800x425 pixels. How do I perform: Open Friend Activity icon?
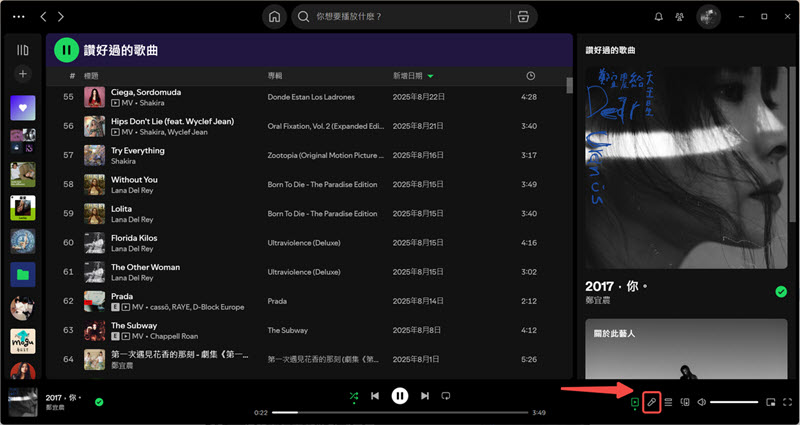[679, 17]
